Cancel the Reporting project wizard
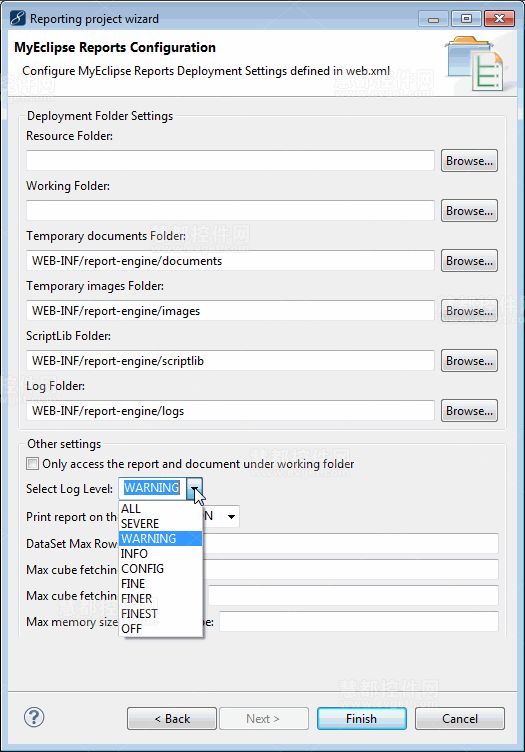This screenshot has width=525, height=752. tap(460, 718)
